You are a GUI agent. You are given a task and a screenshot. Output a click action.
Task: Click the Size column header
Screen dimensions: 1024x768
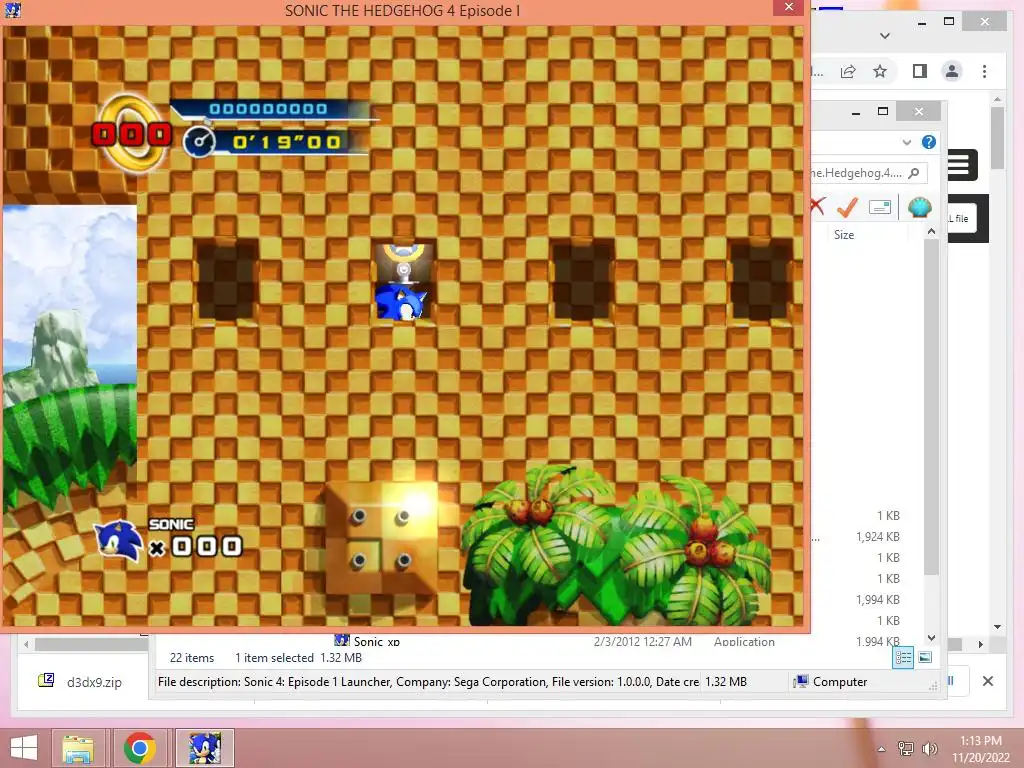[x=844, y=234]
